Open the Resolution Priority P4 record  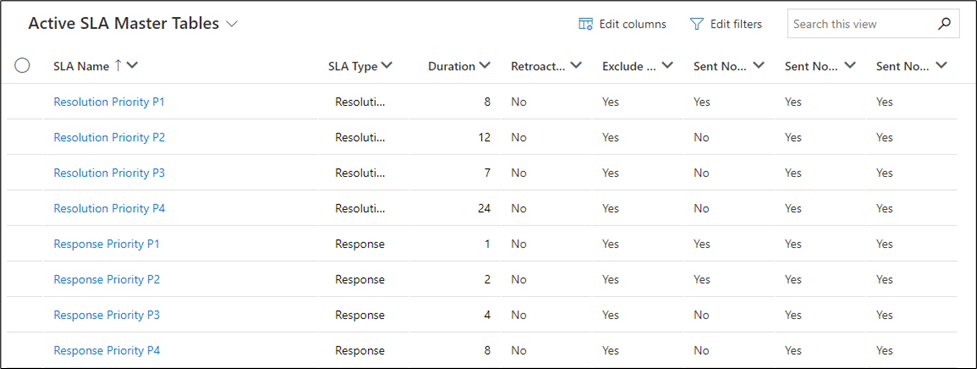click(109, 208)
